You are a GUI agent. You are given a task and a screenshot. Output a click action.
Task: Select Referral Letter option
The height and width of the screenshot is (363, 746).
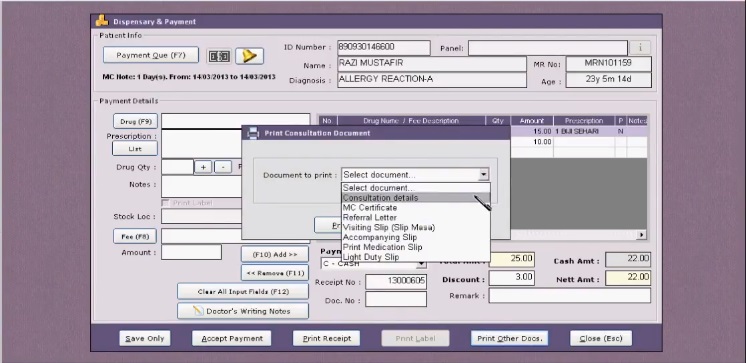[416, 217]
